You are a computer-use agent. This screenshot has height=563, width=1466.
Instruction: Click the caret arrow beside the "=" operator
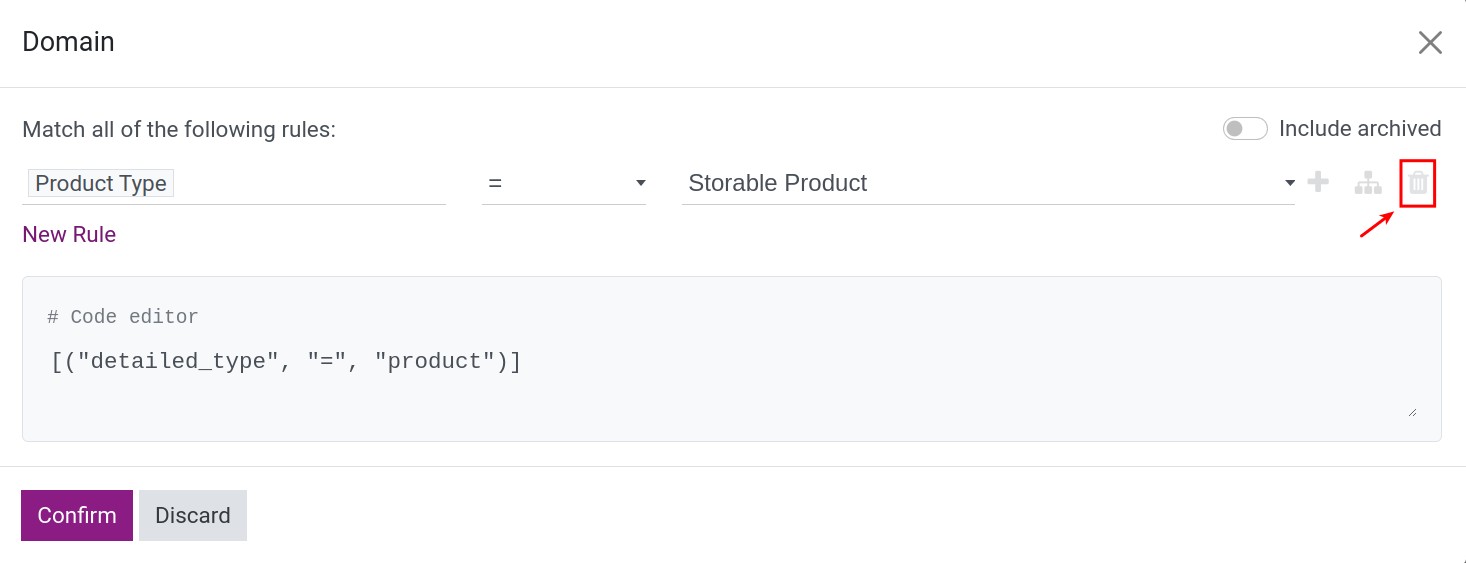(x=641, y=183)
